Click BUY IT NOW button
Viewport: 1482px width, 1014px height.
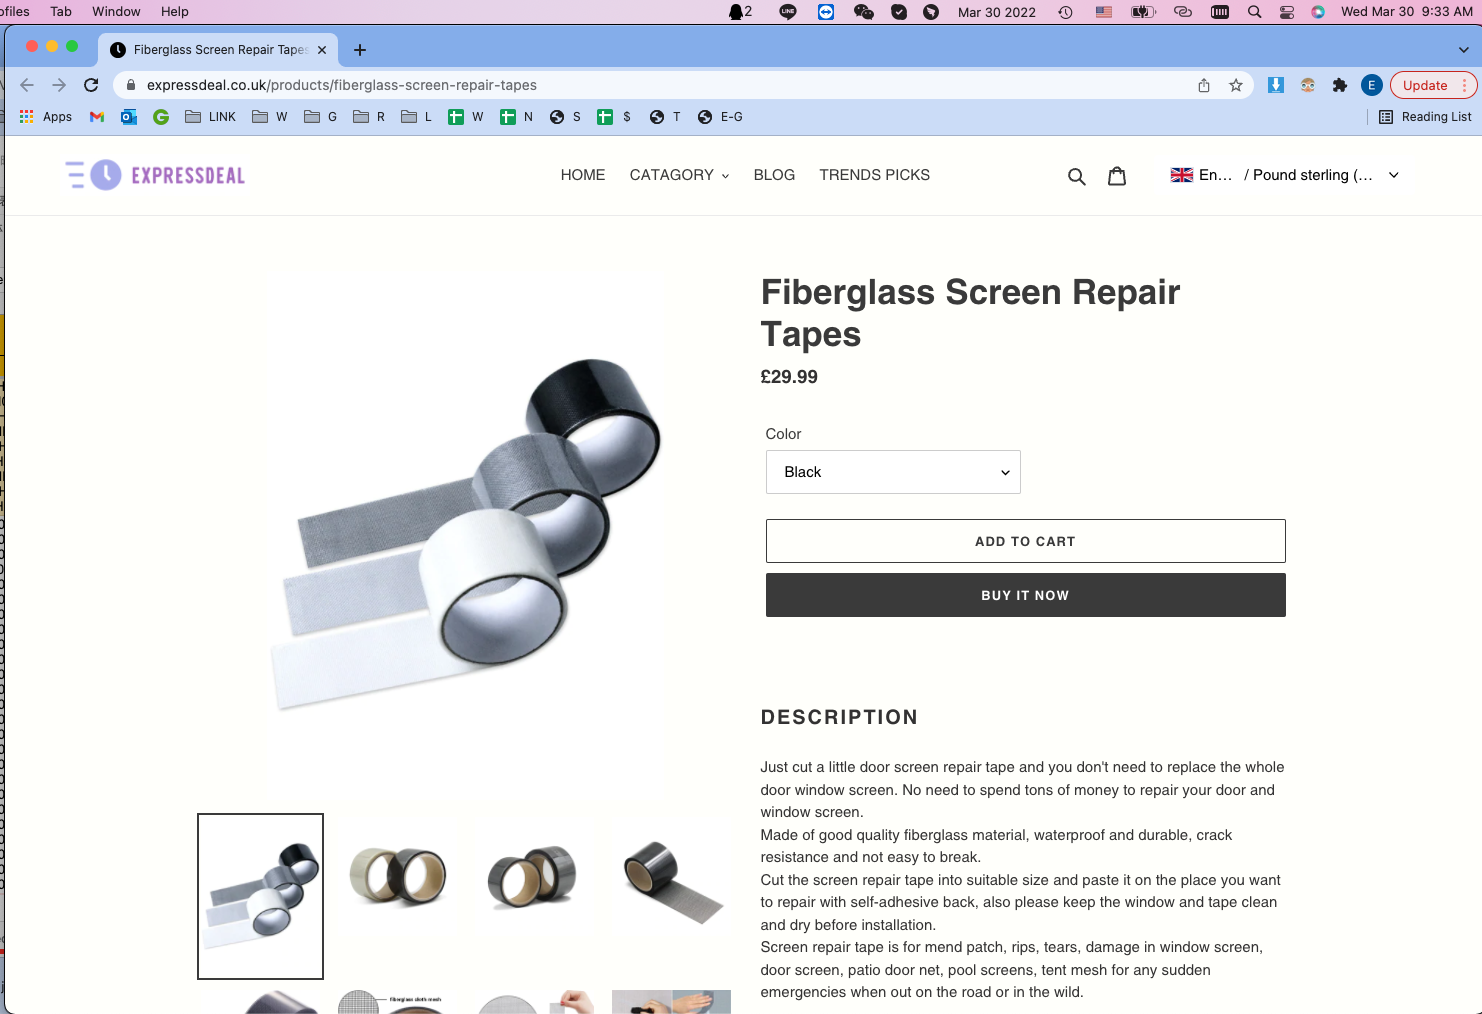(x=1025, y=595)
